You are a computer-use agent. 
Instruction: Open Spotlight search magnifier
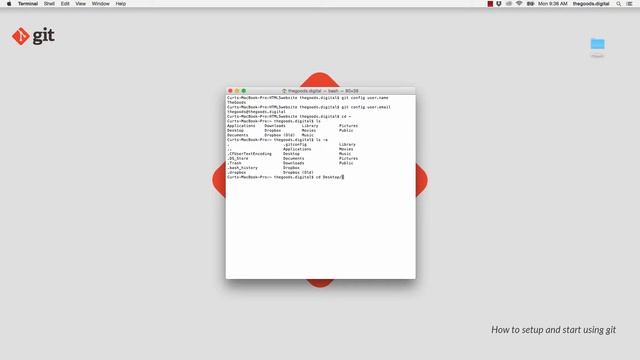coord(619,4)
